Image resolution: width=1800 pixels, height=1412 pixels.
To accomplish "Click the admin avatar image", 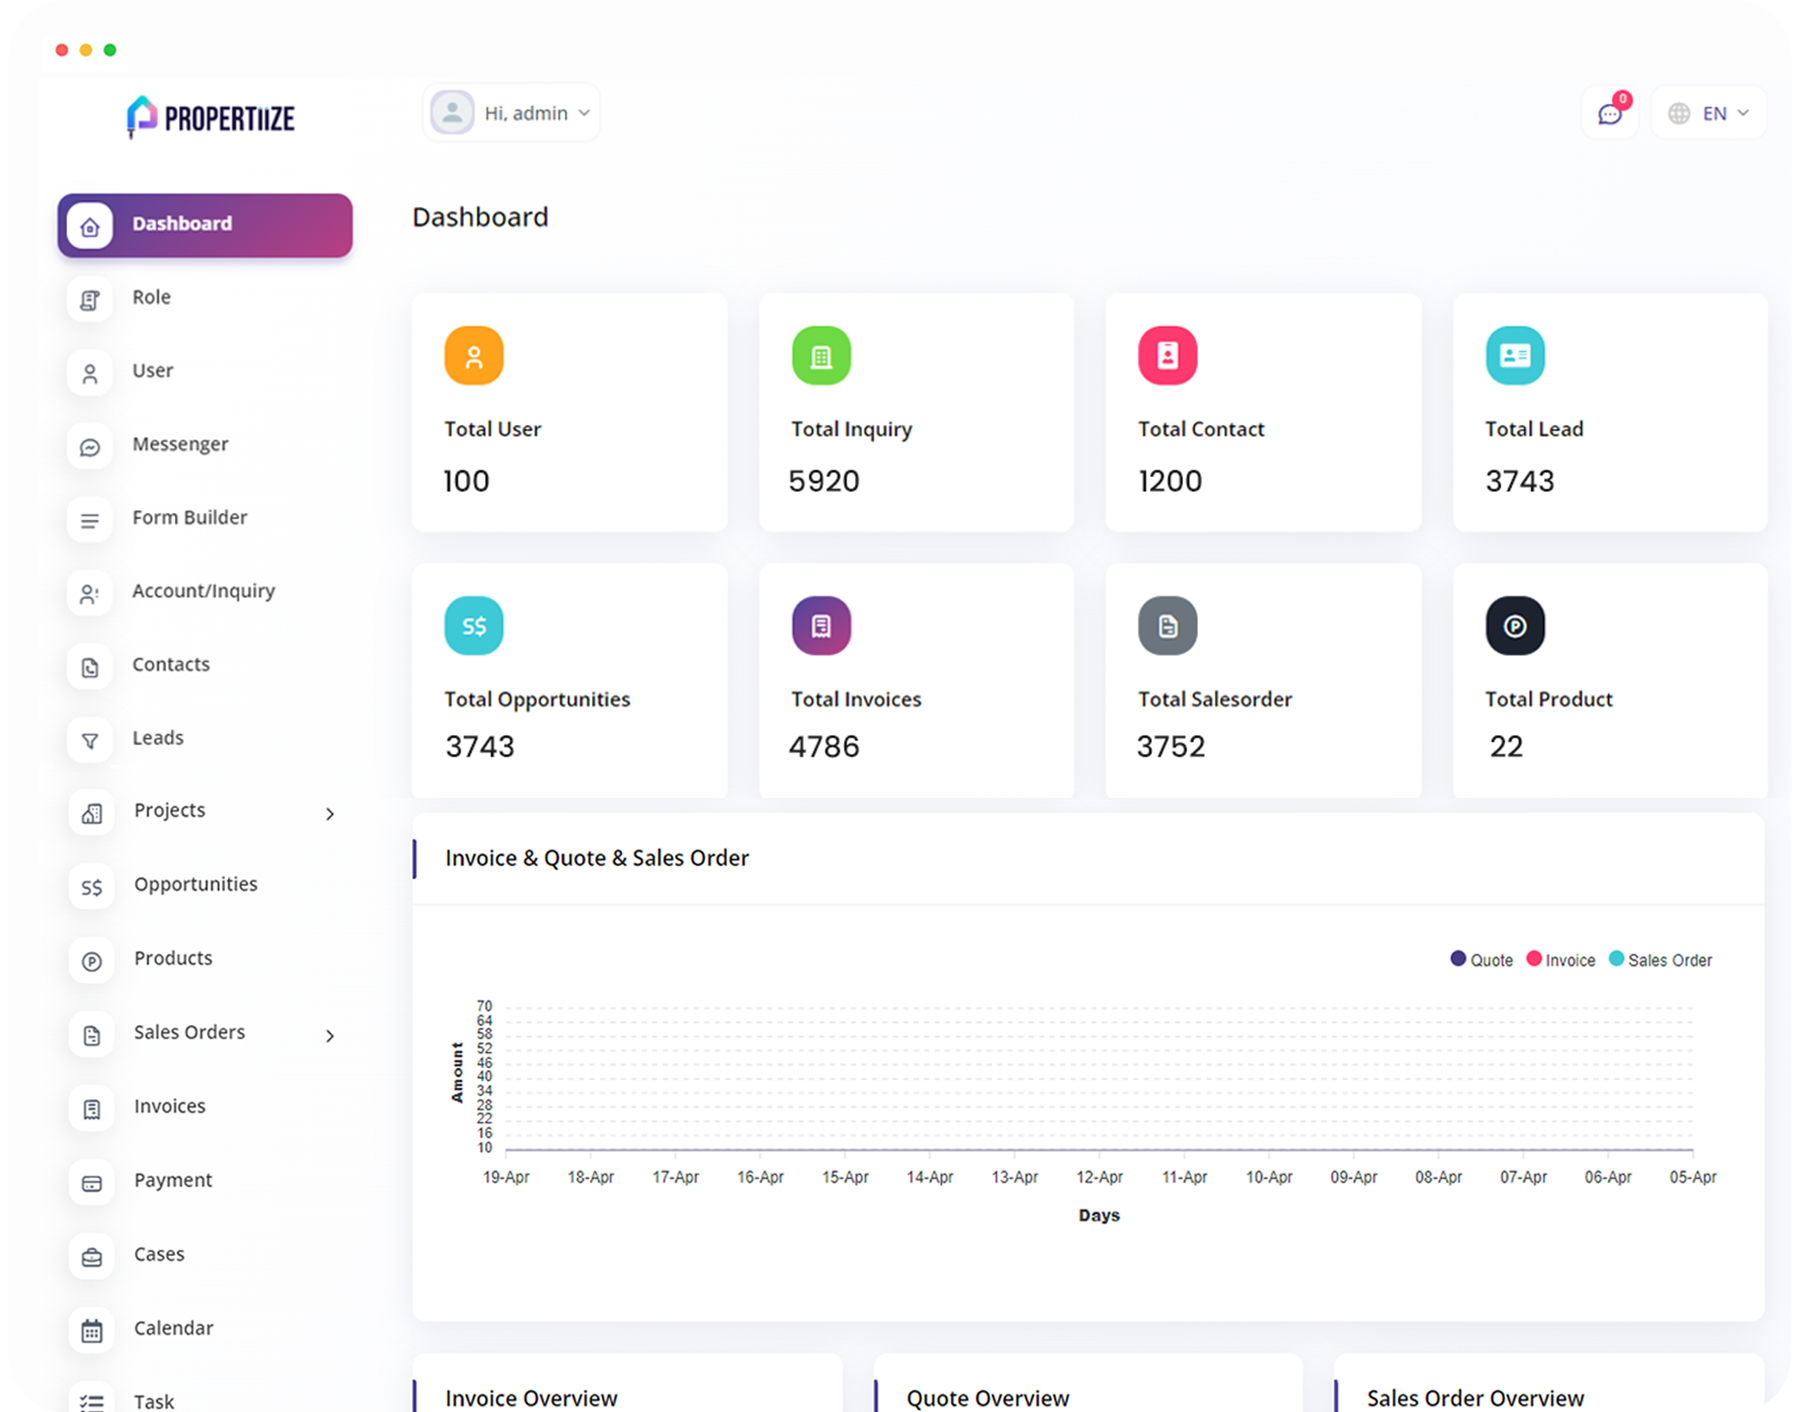I will point(452,113).
